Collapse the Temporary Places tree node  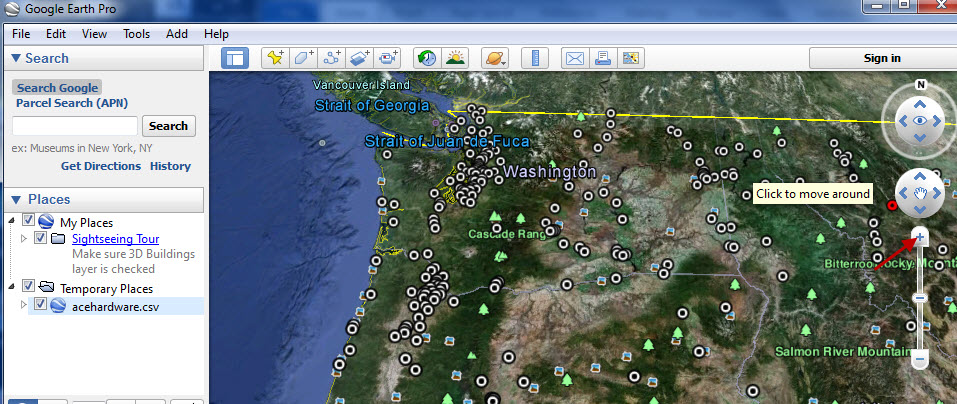[12, 287]
